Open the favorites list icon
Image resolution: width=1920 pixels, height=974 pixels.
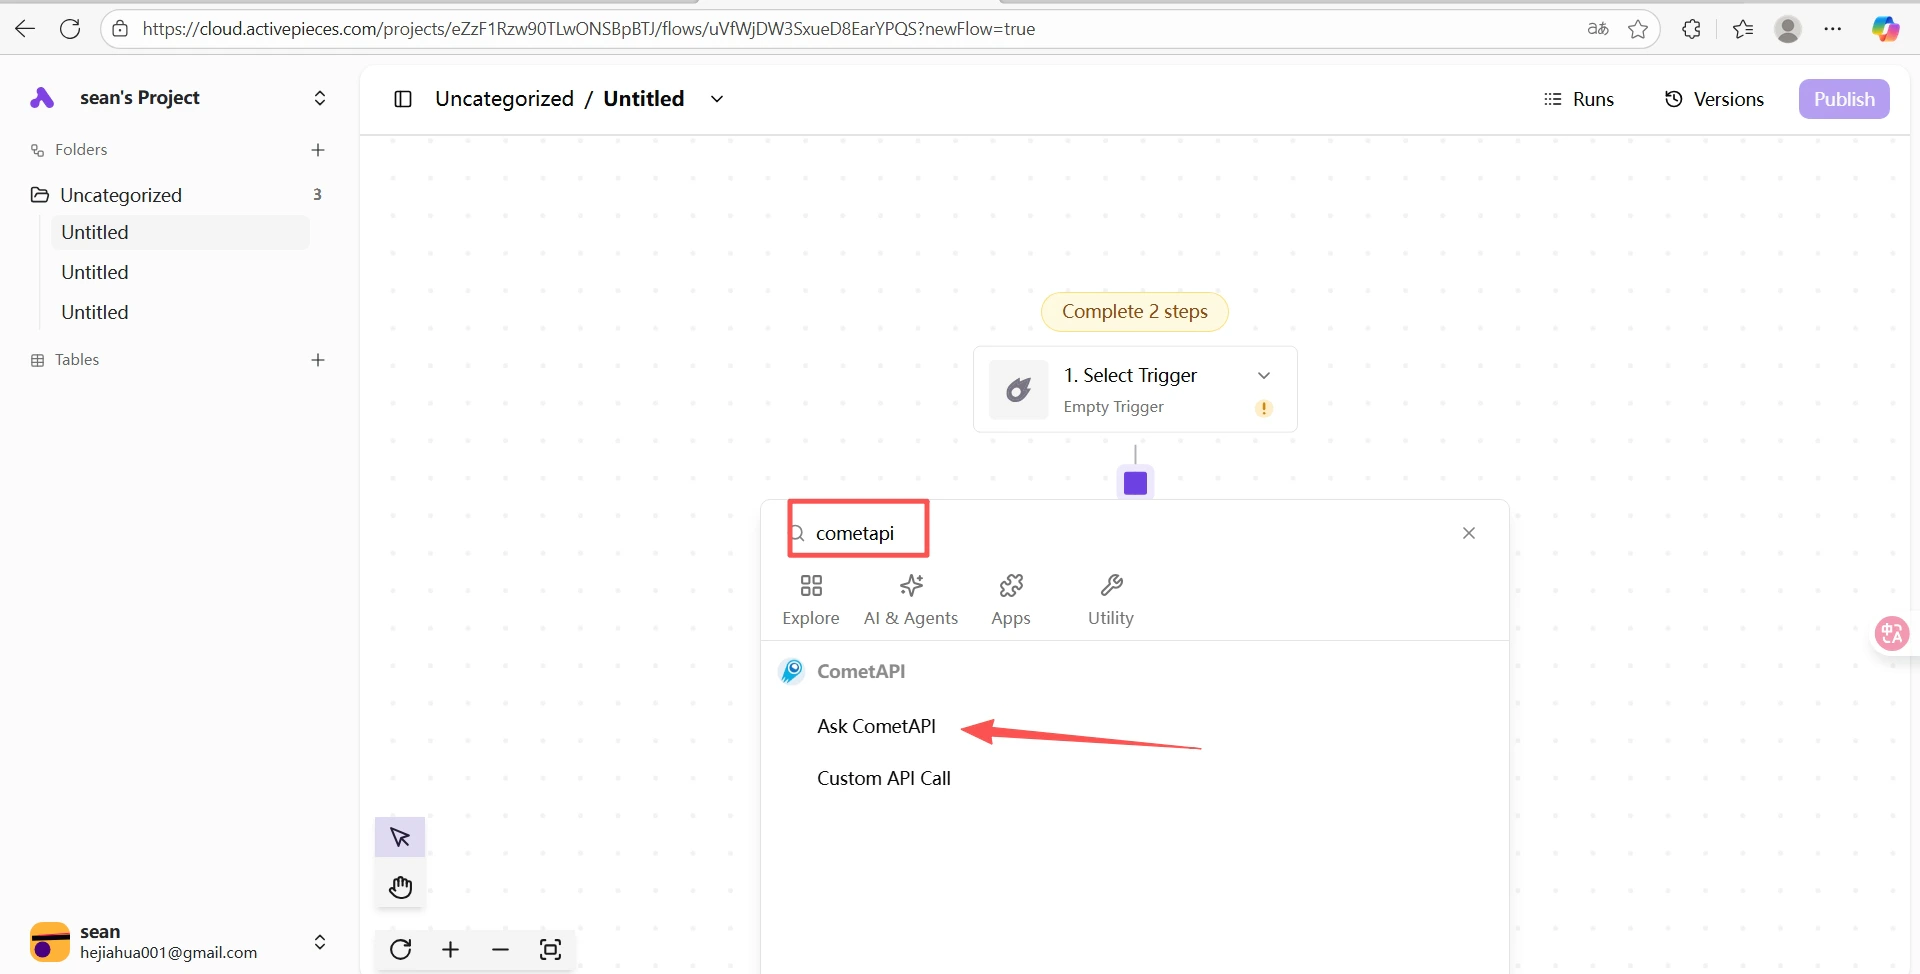coord(1743,29)
